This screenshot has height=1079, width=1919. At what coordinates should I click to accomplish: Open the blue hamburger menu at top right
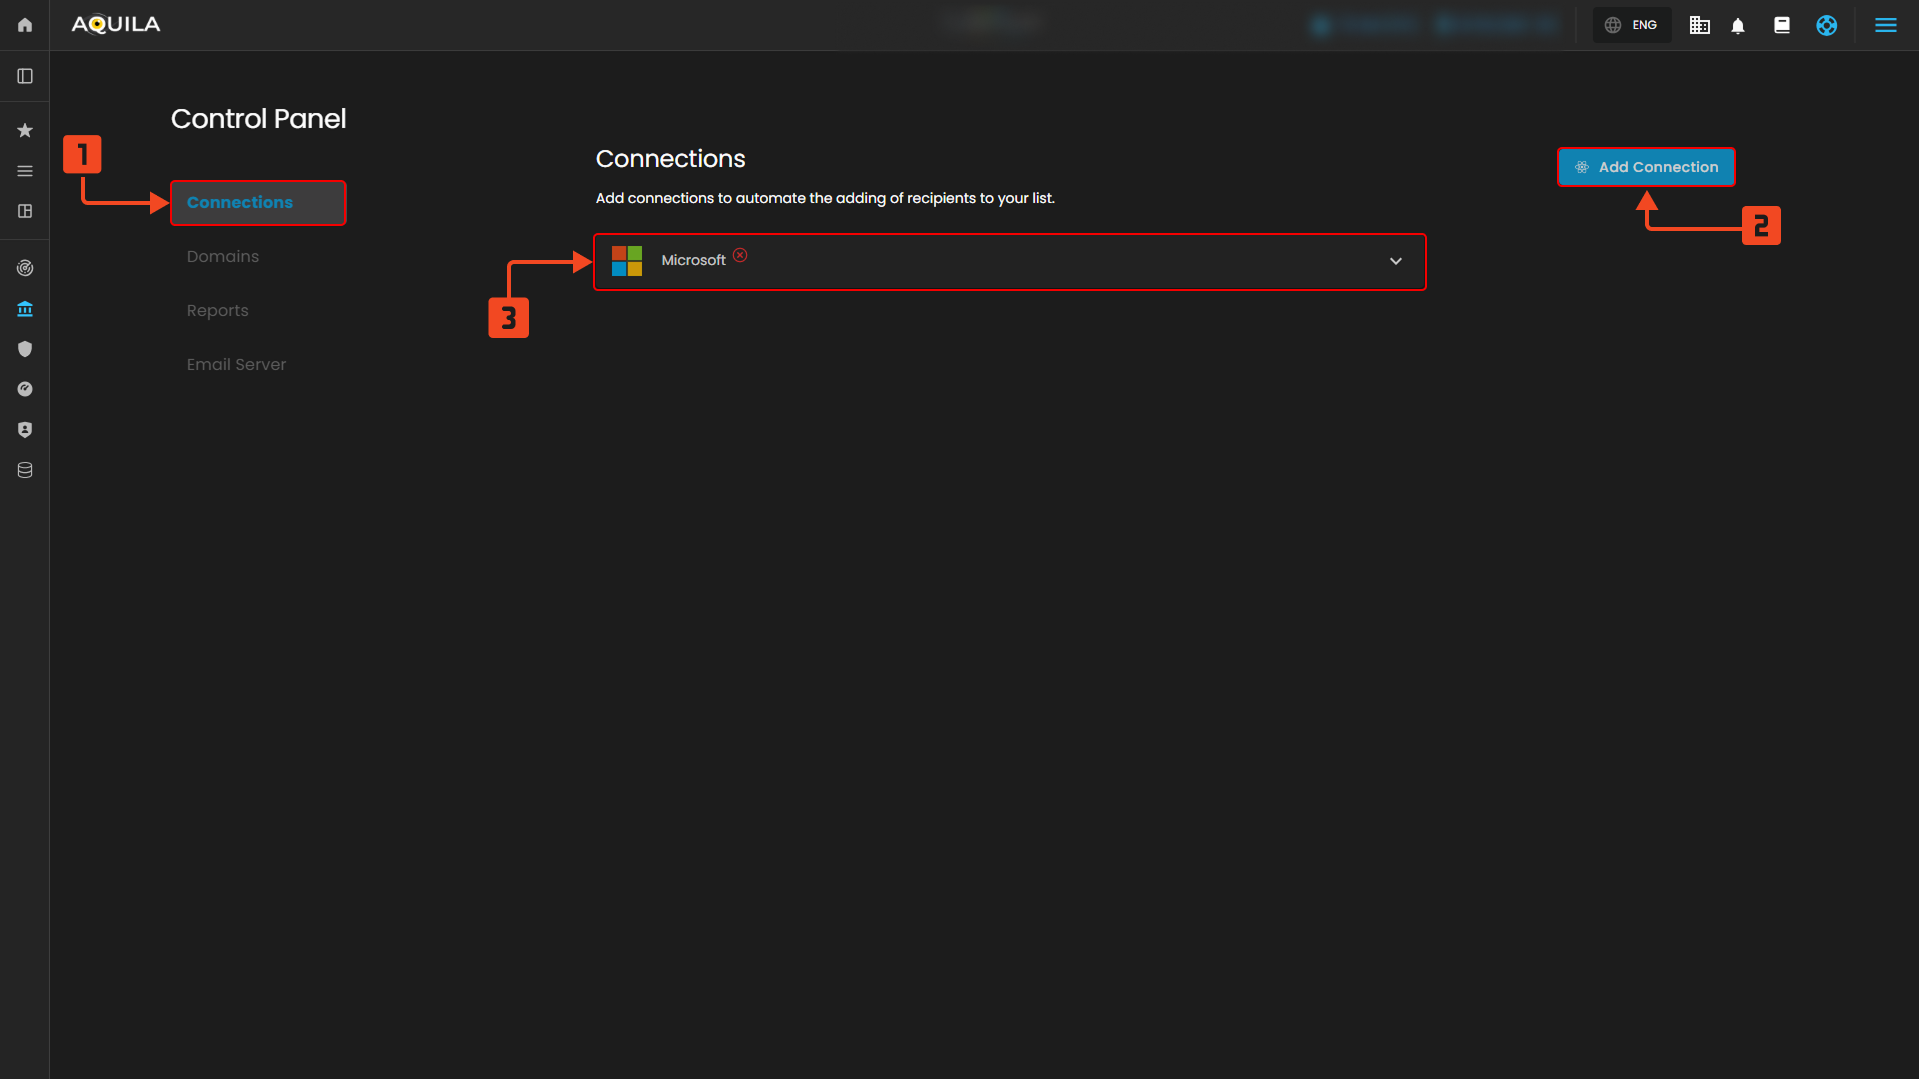click(x=1885, y=26)
